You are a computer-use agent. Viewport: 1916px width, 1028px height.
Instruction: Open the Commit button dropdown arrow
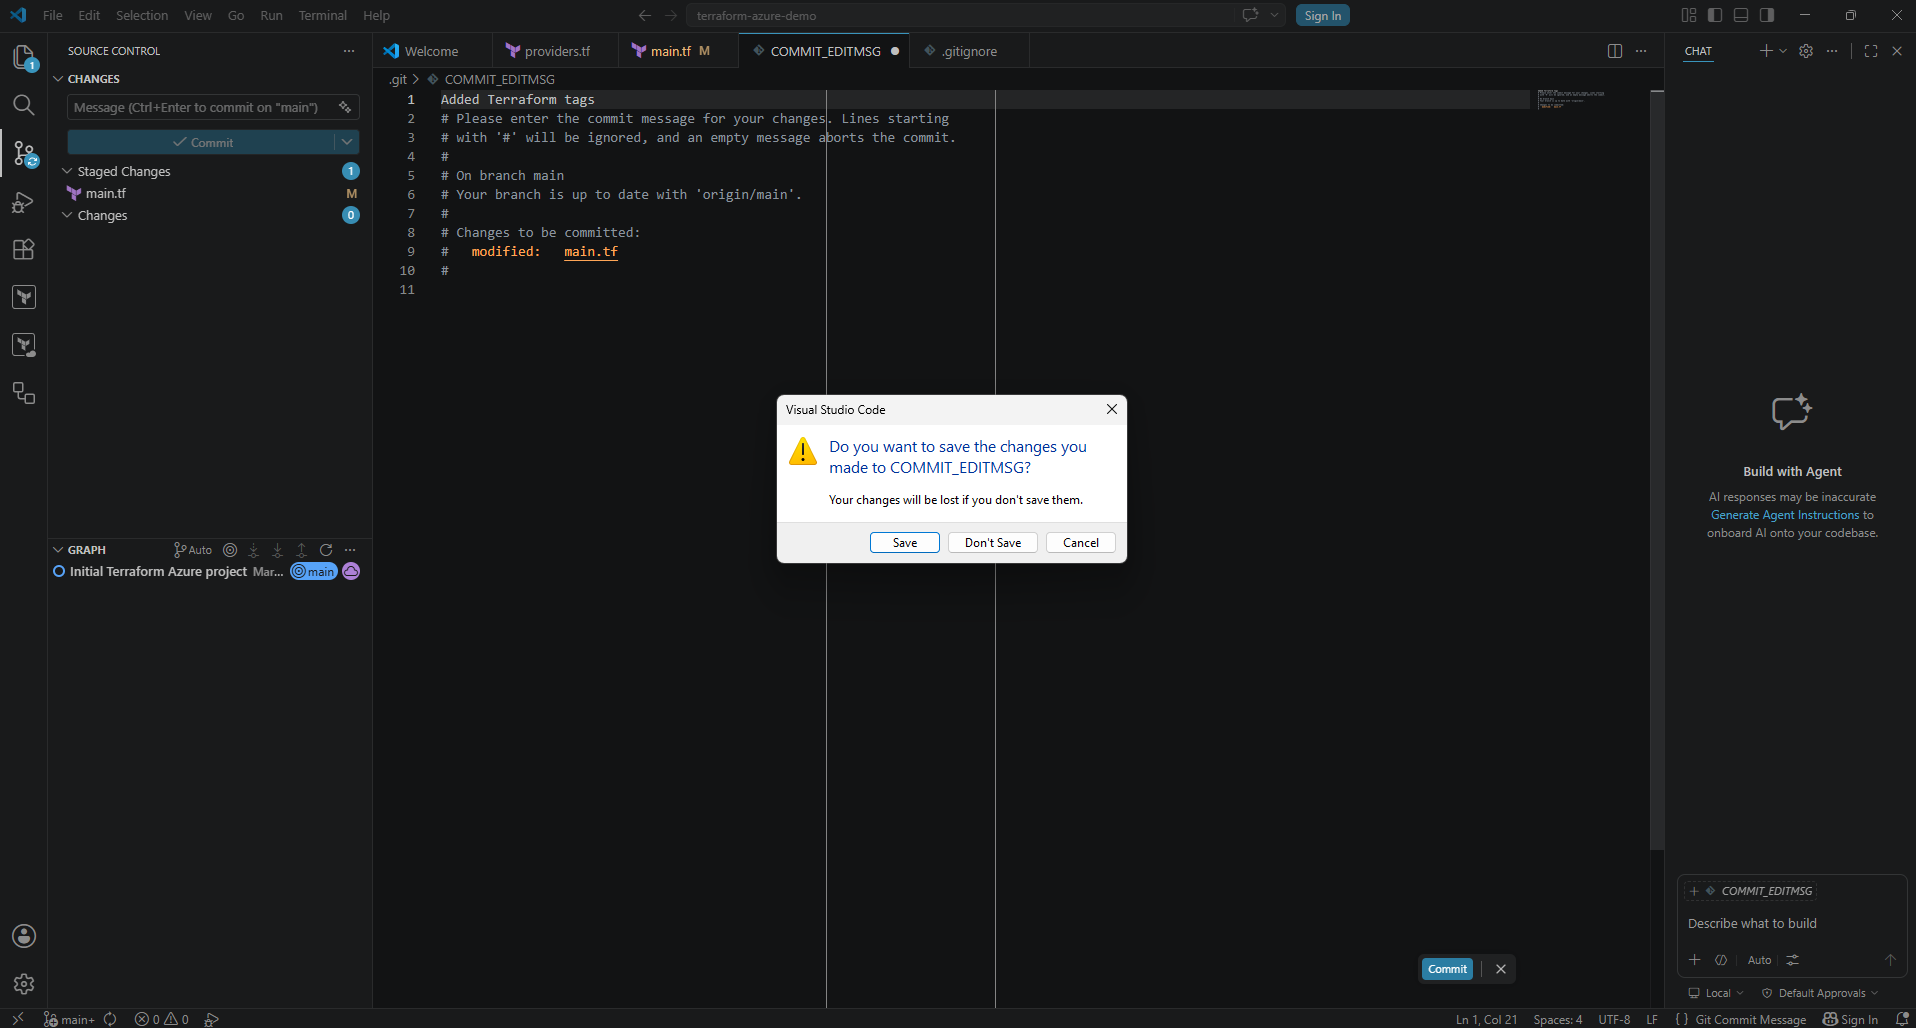pyautogui.click(x=347, y=142)
